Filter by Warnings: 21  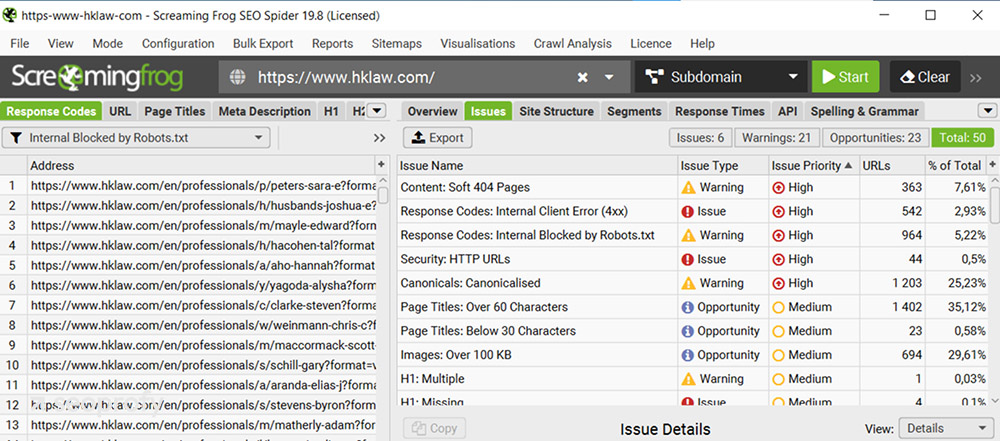(777, 138)
